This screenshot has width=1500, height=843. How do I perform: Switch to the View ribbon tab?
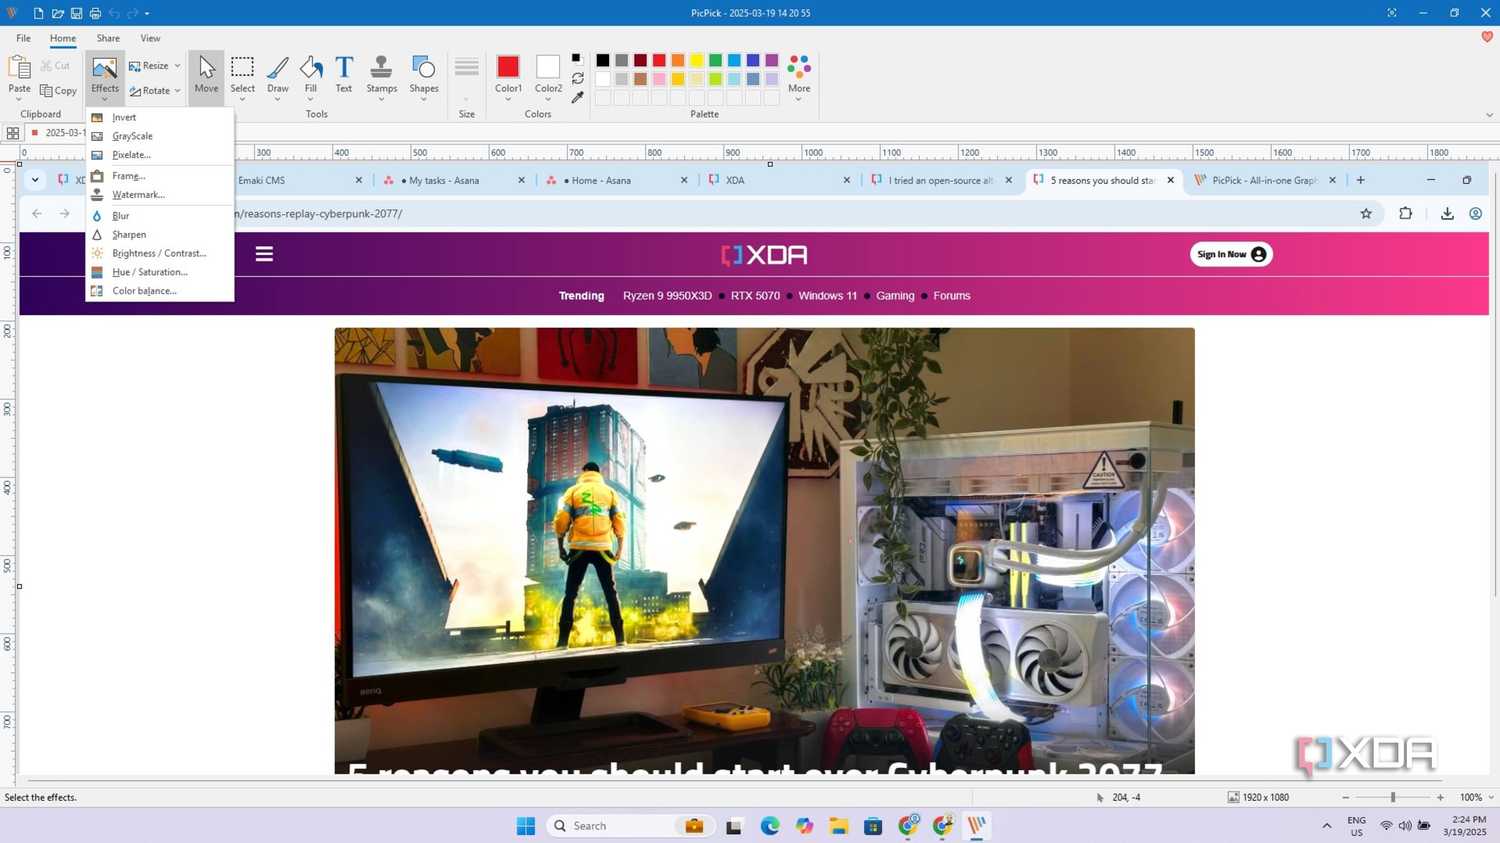150,38
